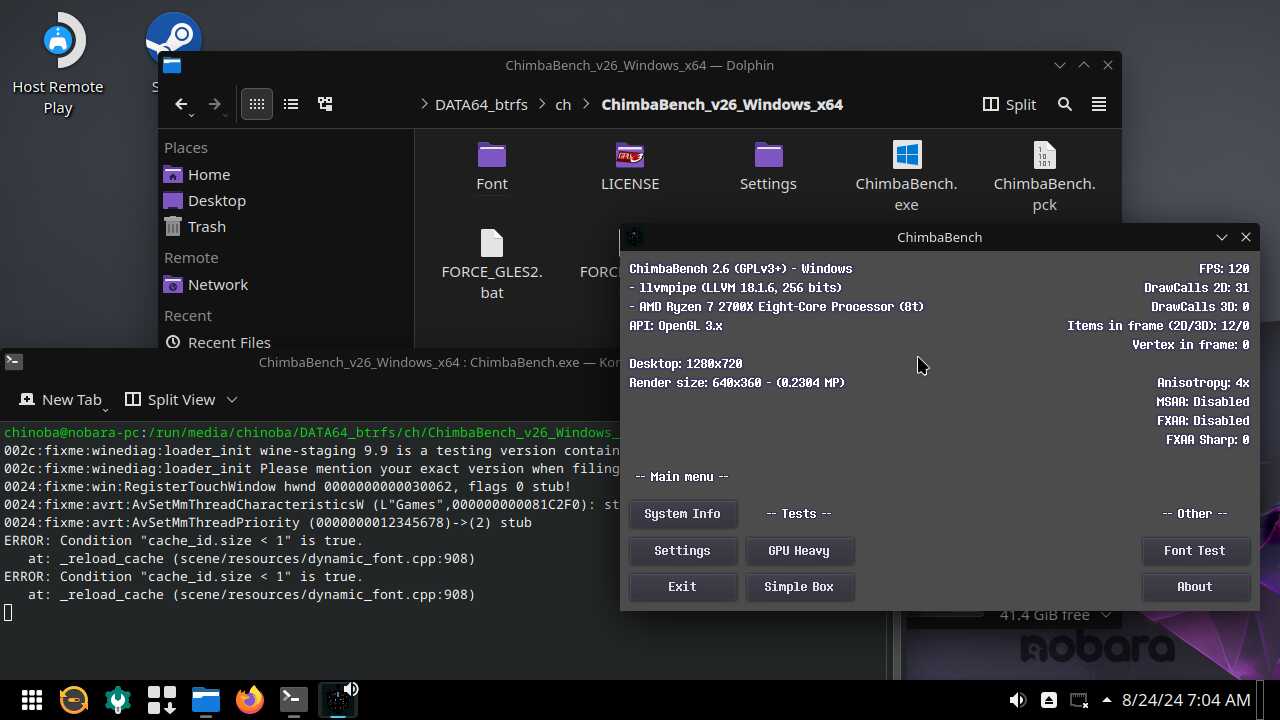Switch Dolphin to icons view mode
1280x720 pixels.
point(257,104)
